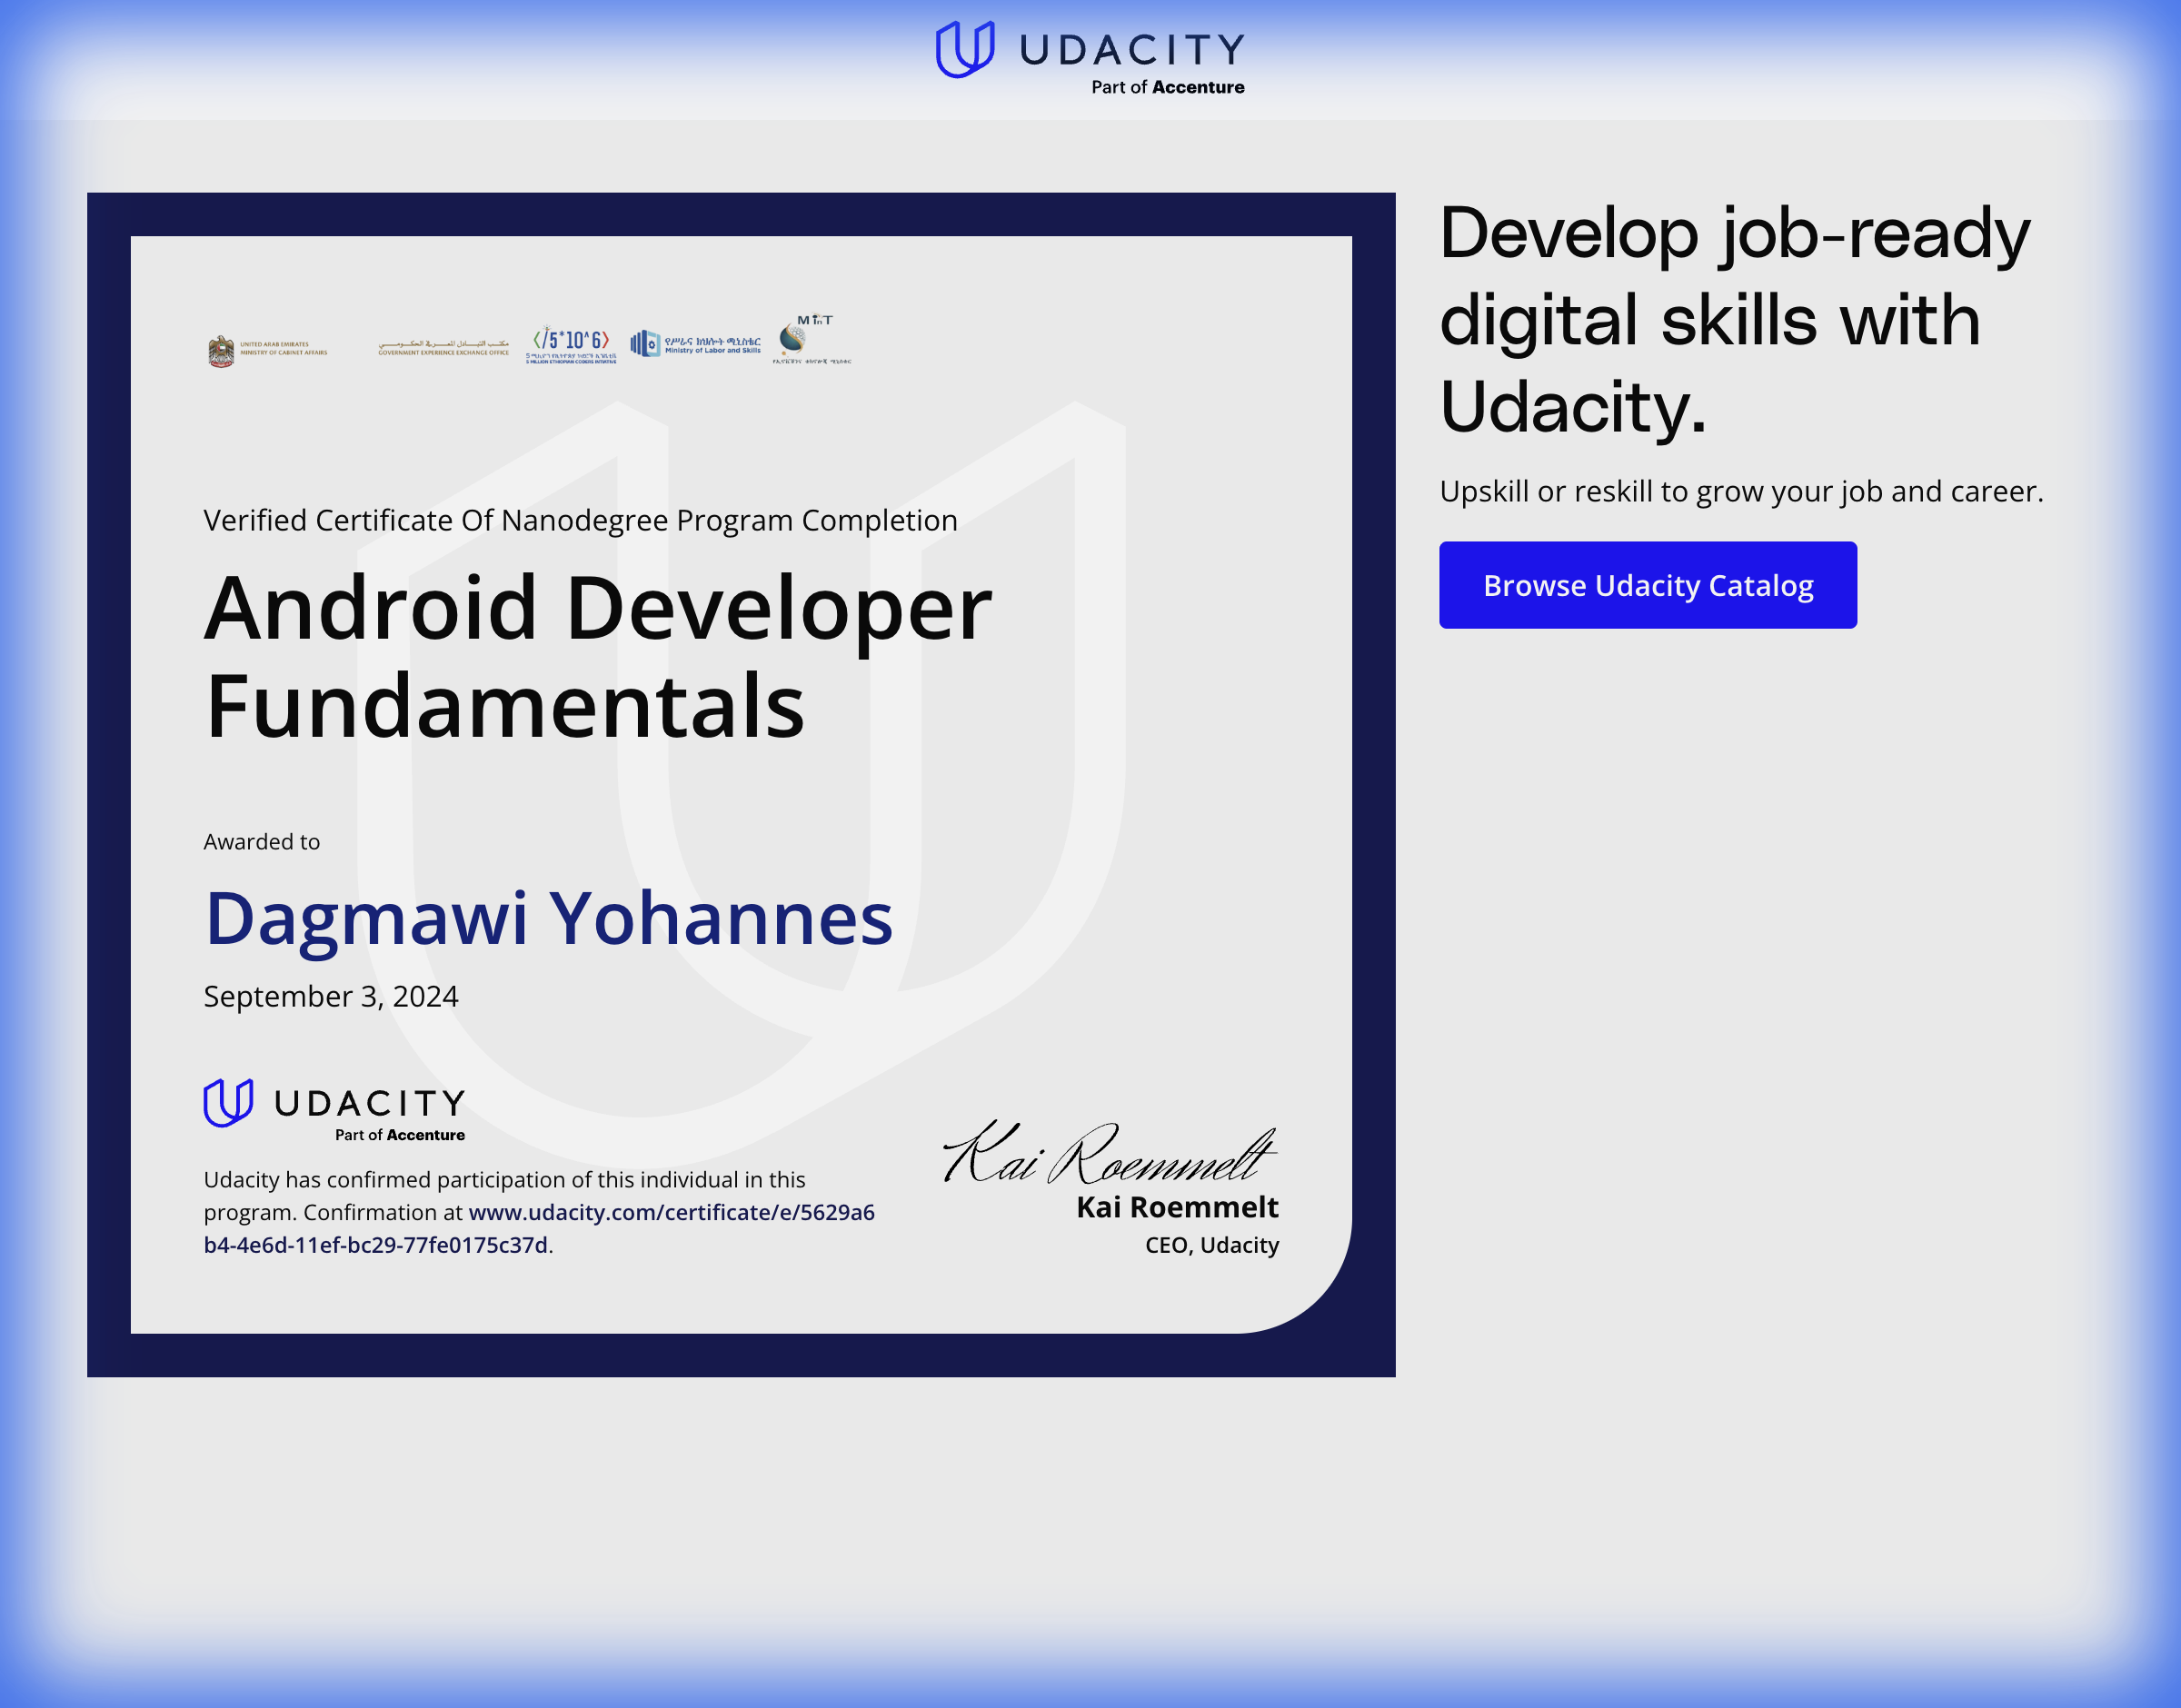2181x1708 pixels.
Task: Click the 'Android Developer Fundamentals' title
Action: click(x=598, y=656)
